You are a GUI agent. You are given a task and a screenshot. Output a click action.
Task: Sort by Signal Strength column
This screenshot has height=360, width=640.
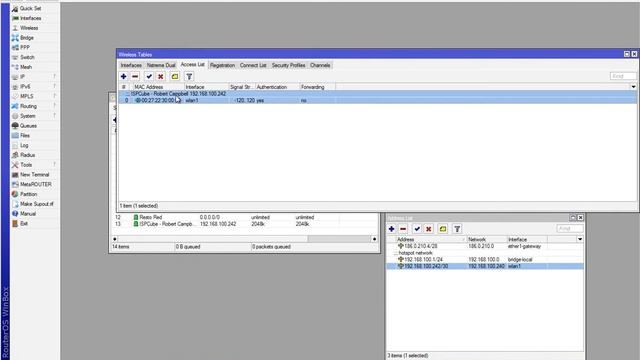click(x=242, y=87)
